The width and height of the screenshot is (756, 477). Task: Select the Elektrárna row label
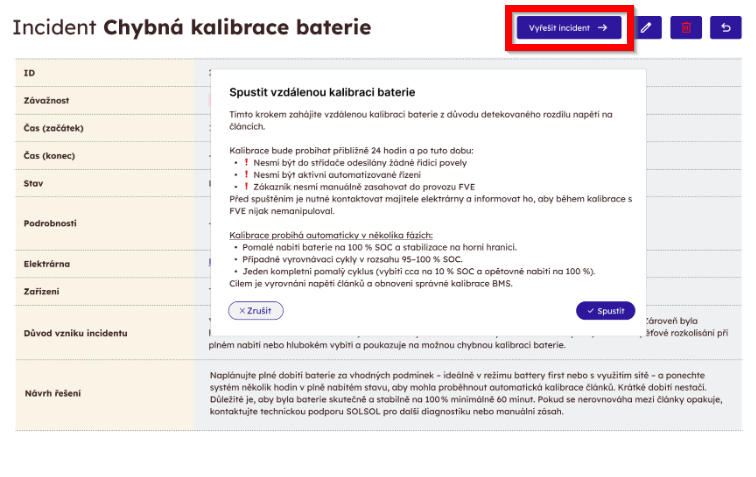47,264
